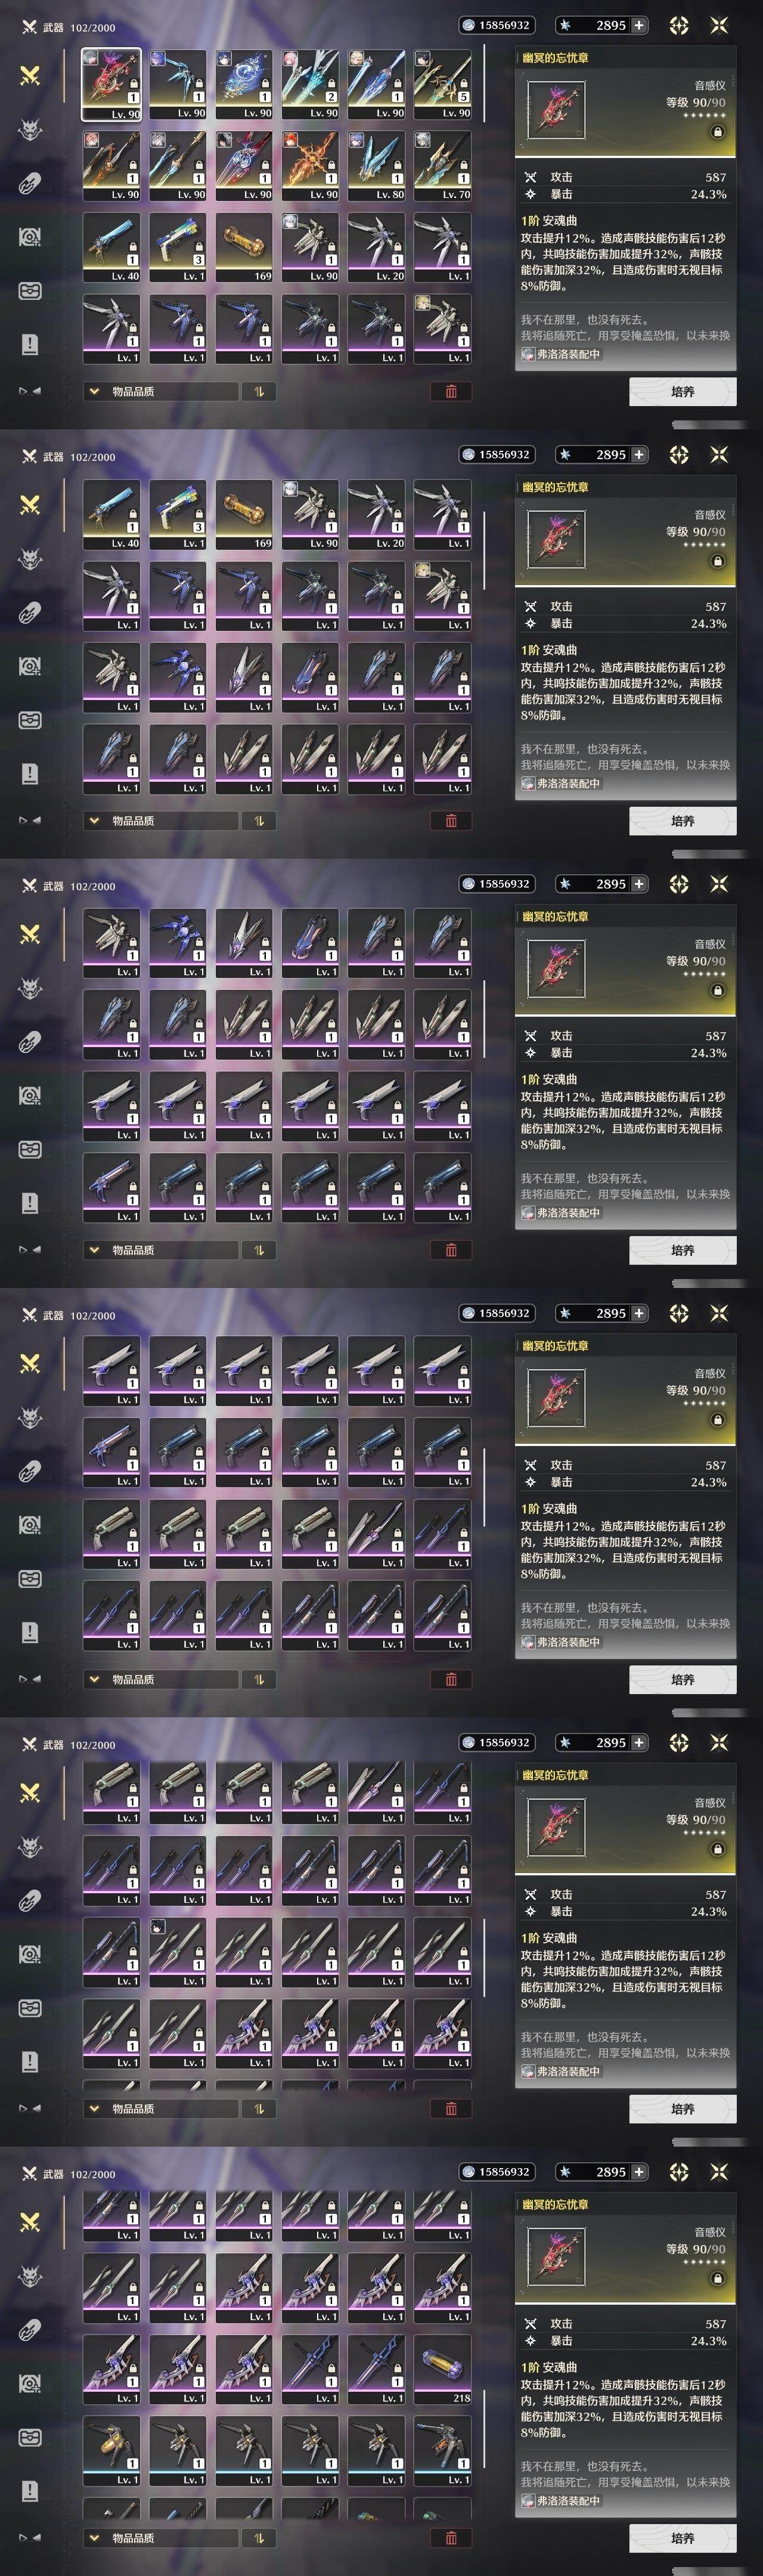Add currency with plus icon beside 2895 at top
763x2576 pixels.
click(639, 25)
